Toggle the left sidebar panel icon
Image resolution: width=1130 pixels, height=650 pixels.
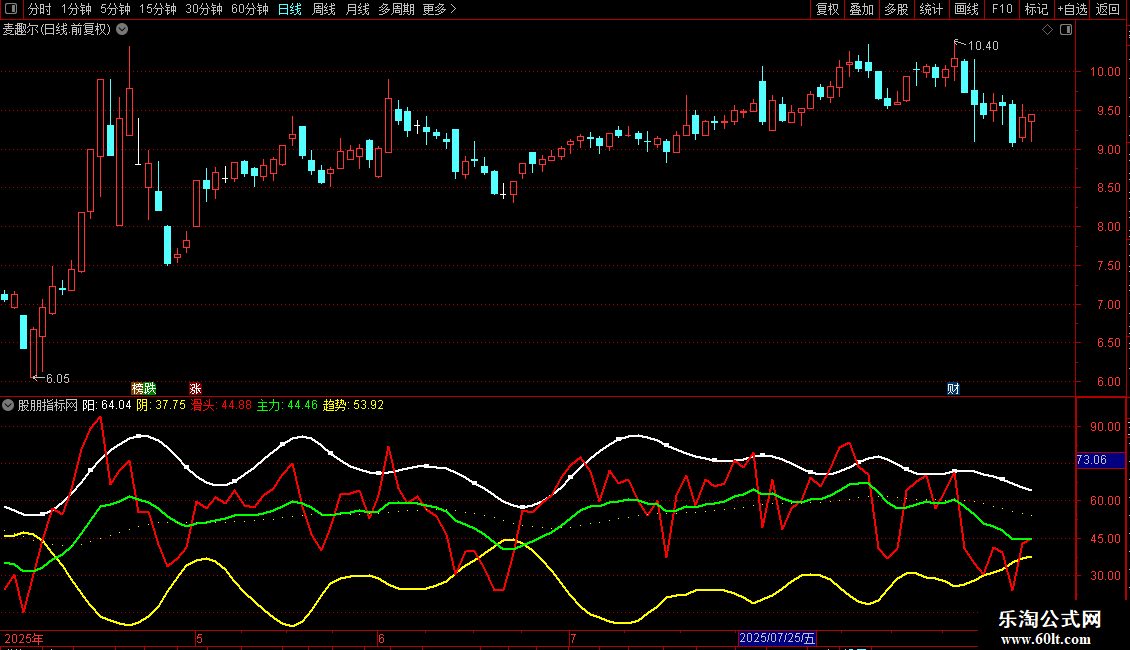[11, 9]
